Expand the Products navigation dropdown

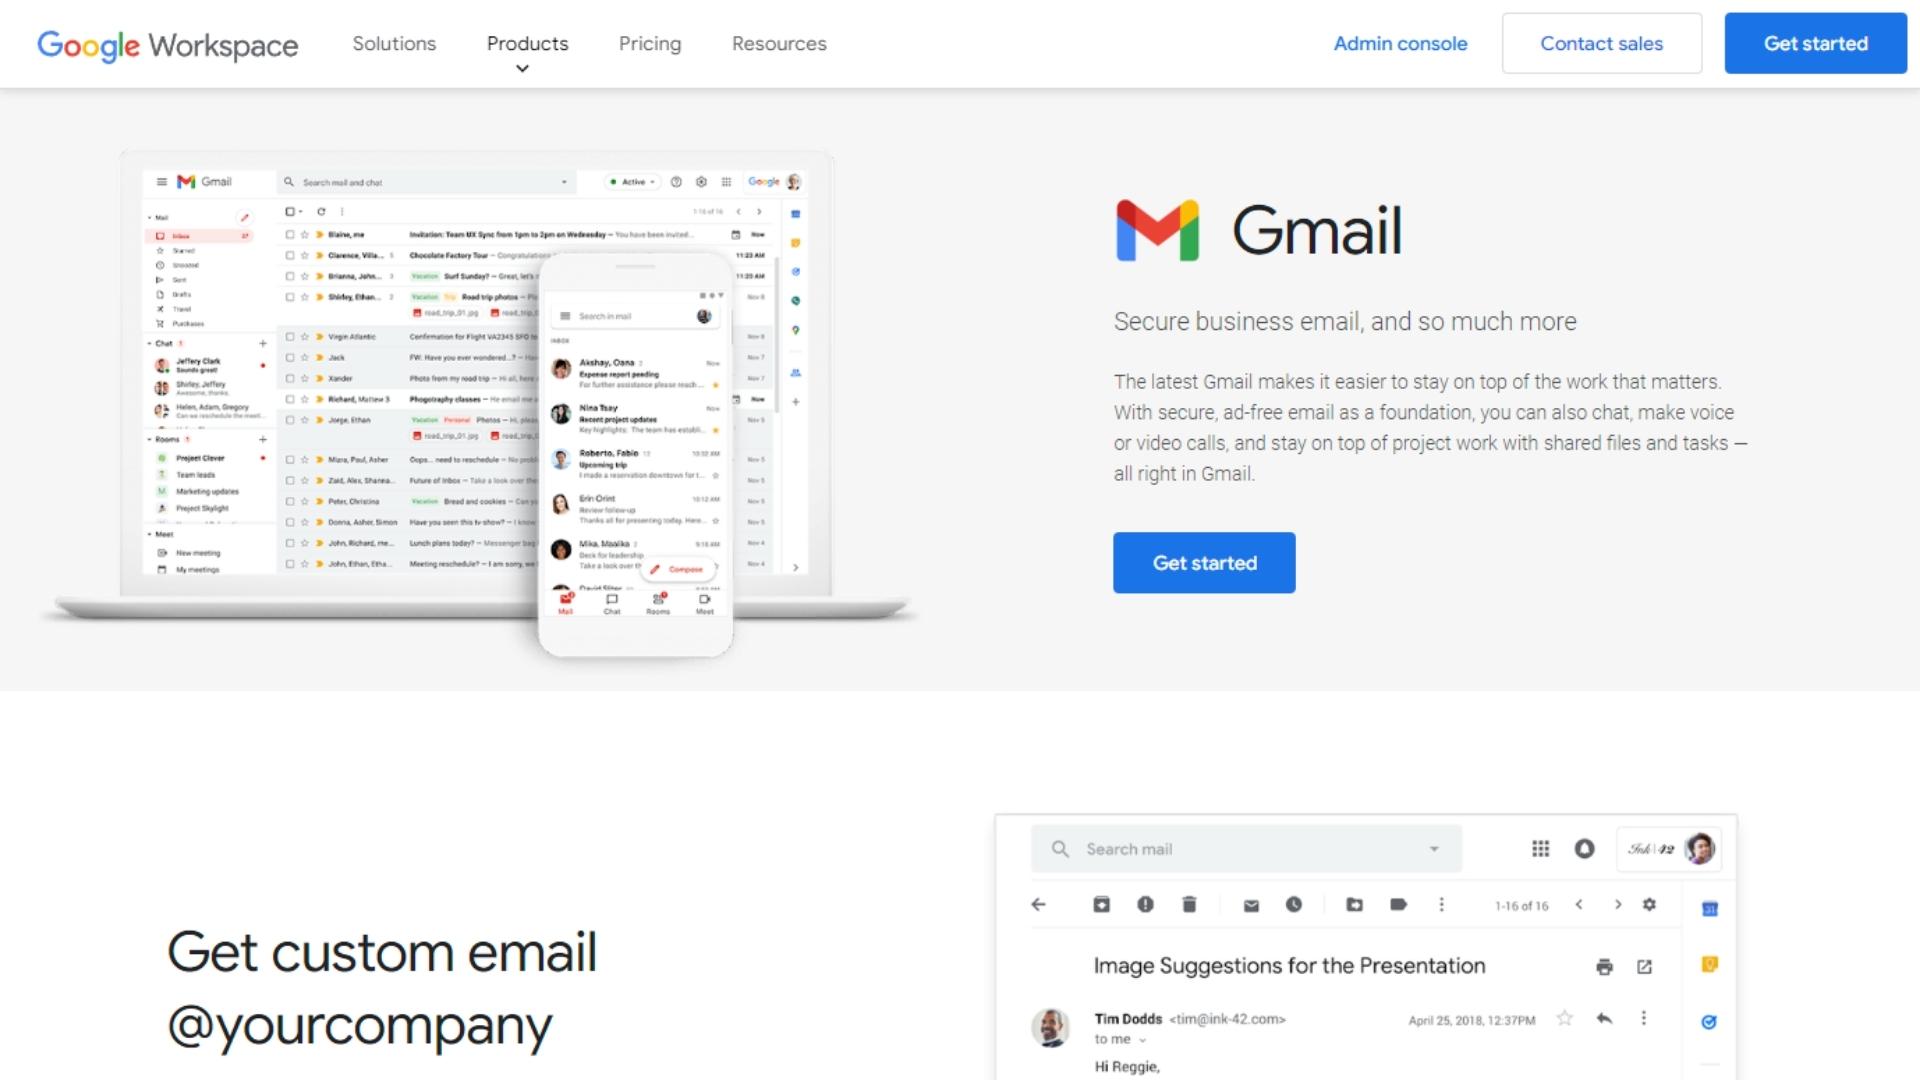(x=526, y=53)
